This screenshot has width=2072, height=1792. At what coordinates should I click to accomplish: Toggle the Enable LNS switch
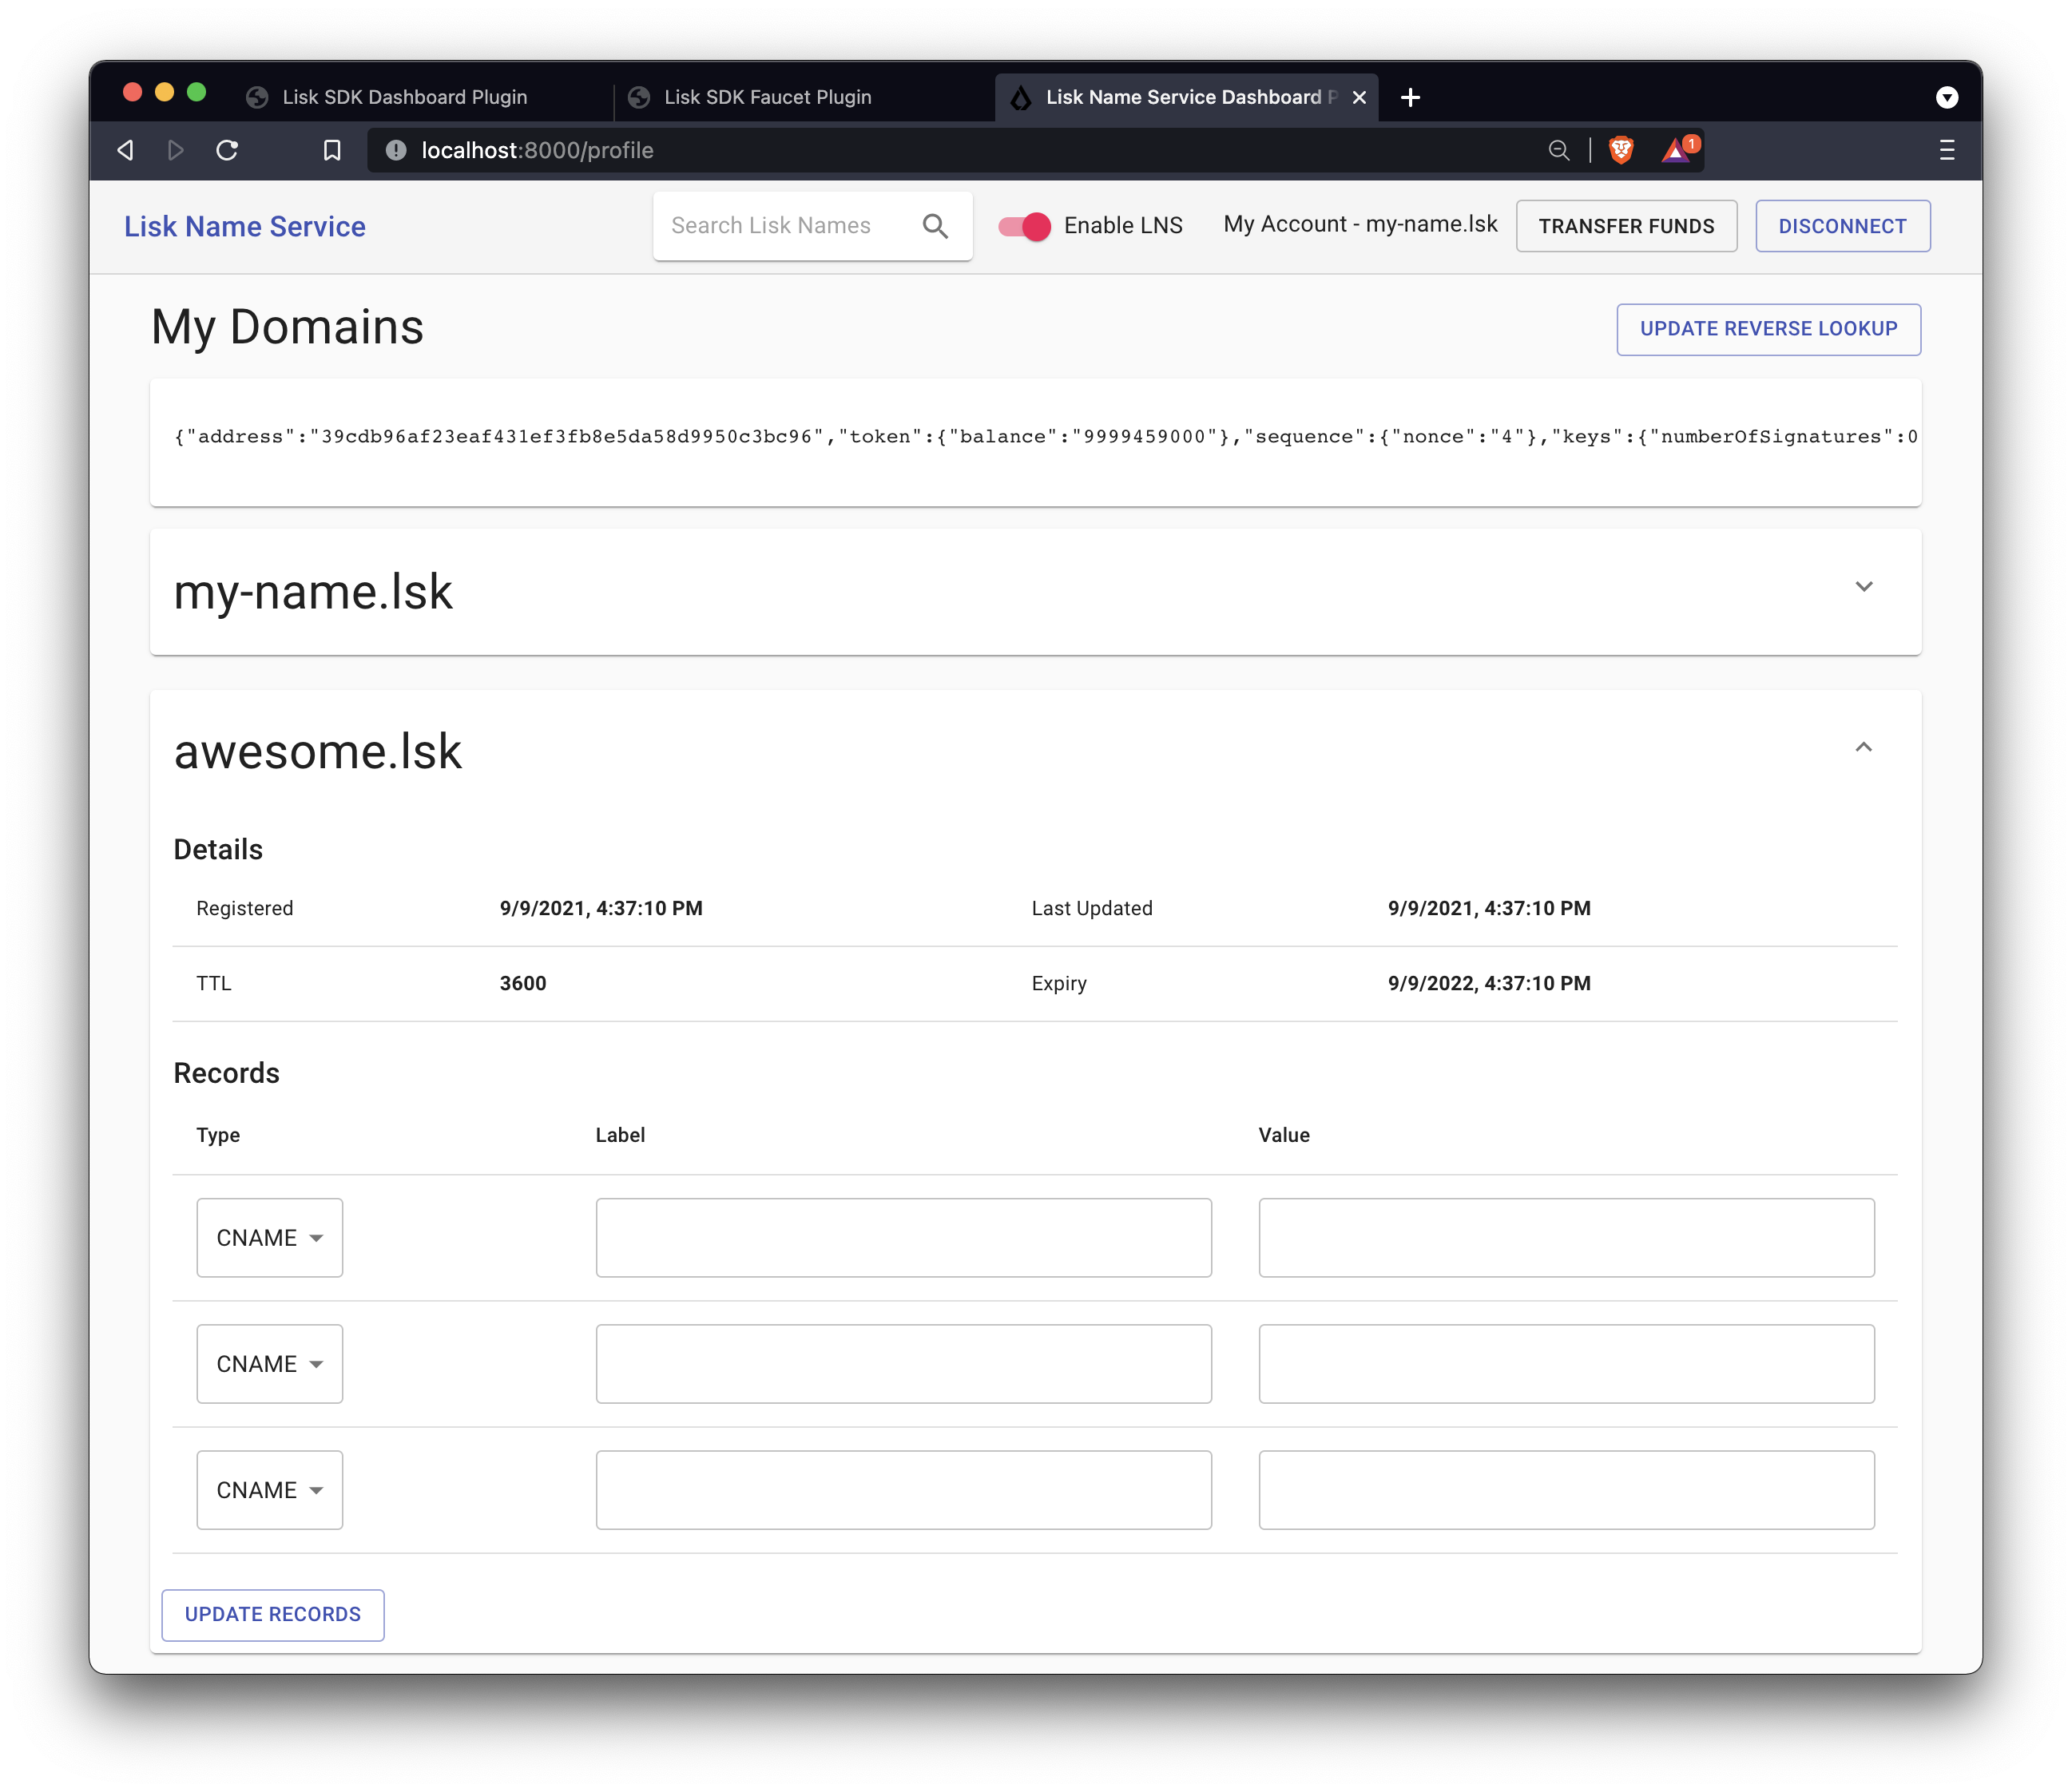click(x=1025, y=226)
